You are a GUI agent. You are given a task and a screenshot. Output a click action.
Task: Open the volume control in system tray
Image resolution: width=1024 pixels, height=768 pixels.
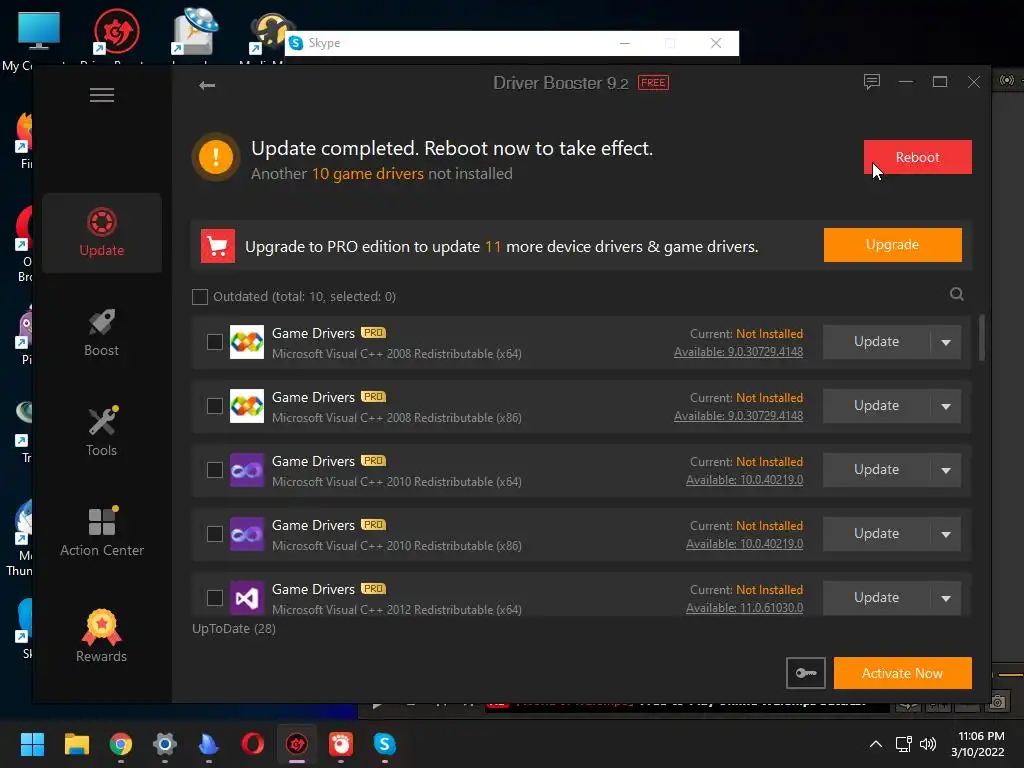click(x=928, y=744)
